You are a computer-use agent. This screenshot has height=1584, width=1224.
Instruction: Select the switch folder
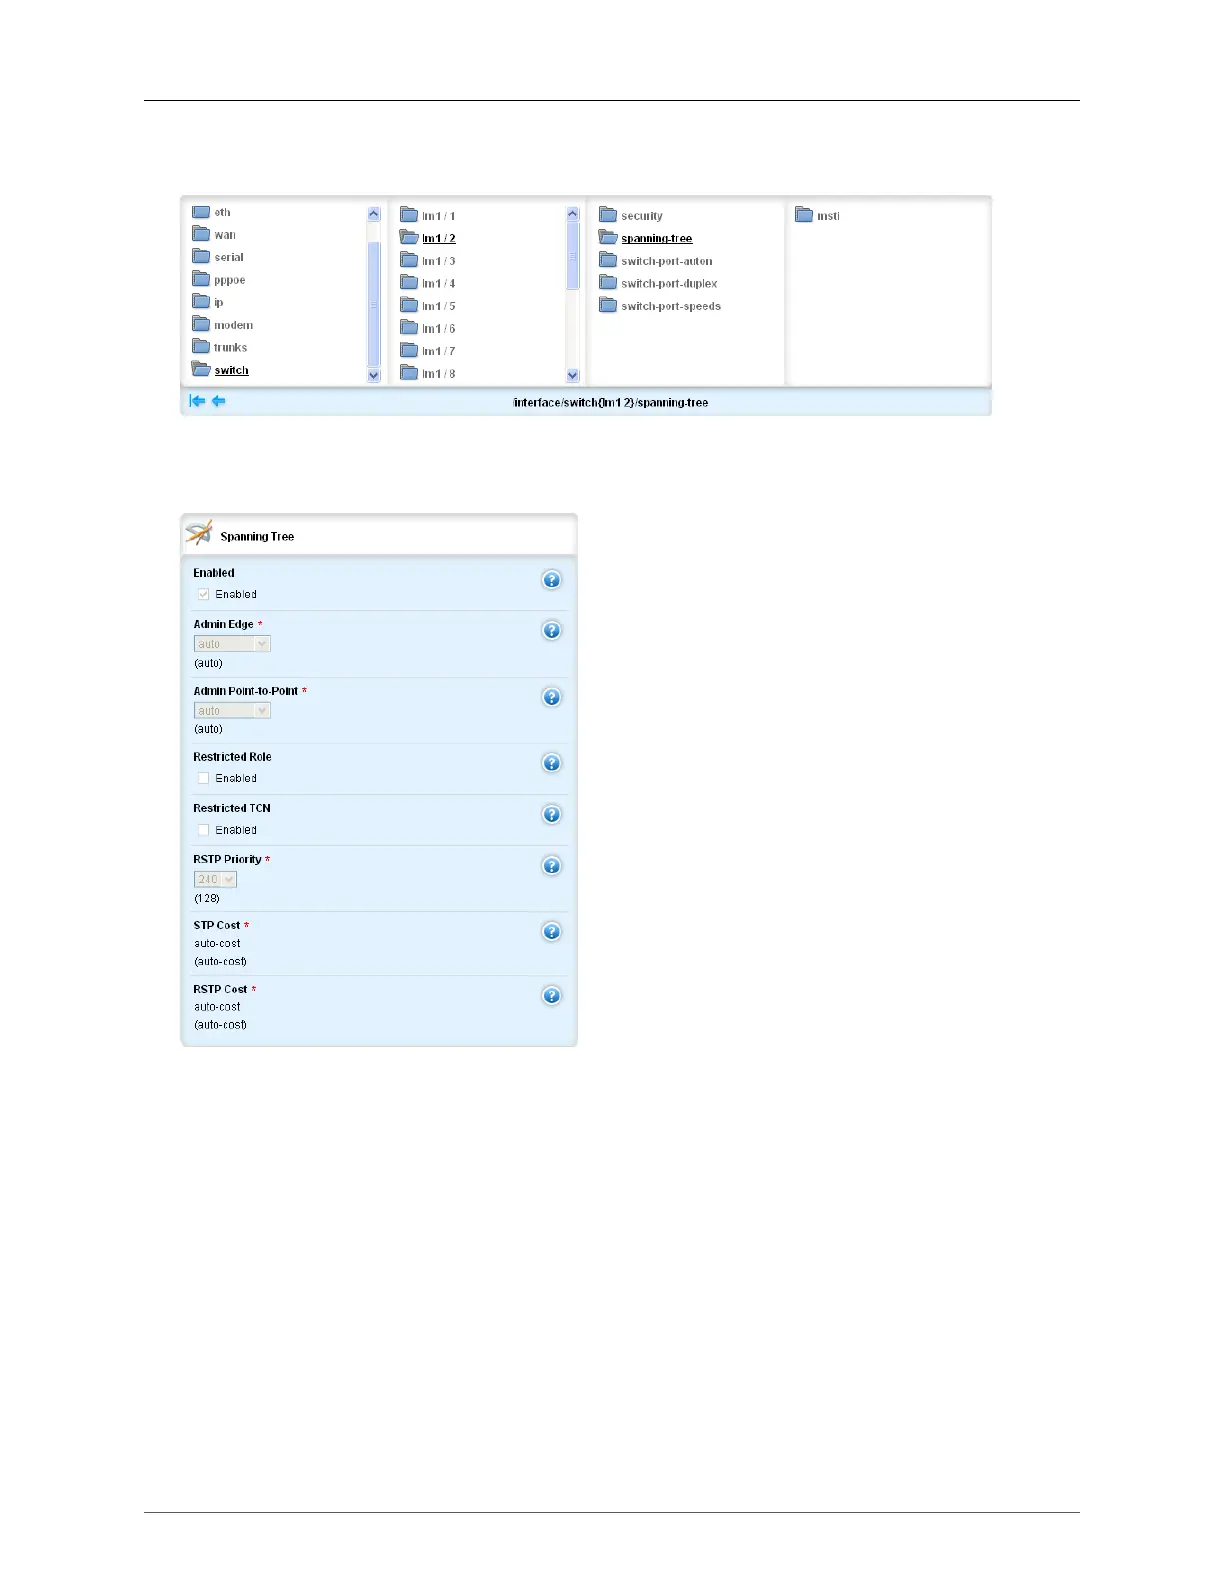[x=220, y=370]
